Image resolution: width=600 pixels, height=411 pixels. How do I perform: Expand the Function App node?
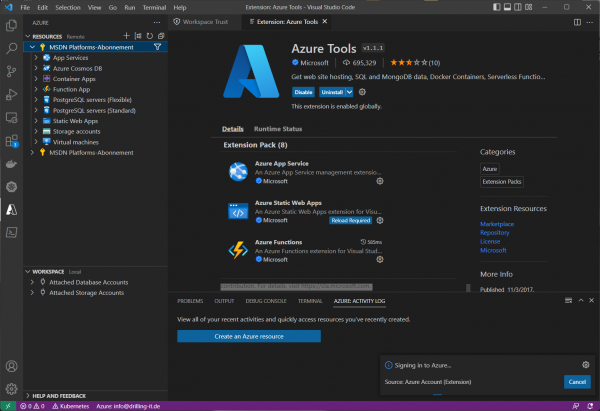pyautogui.click(x=36, y=89)
